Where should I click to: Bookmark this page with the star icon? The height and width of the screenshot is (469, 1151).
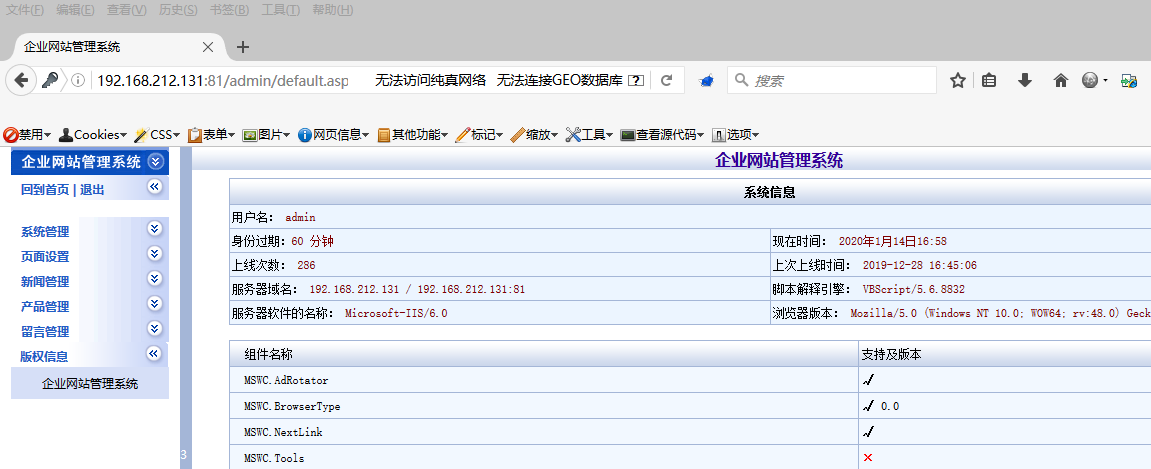click(x=957, y=81)
